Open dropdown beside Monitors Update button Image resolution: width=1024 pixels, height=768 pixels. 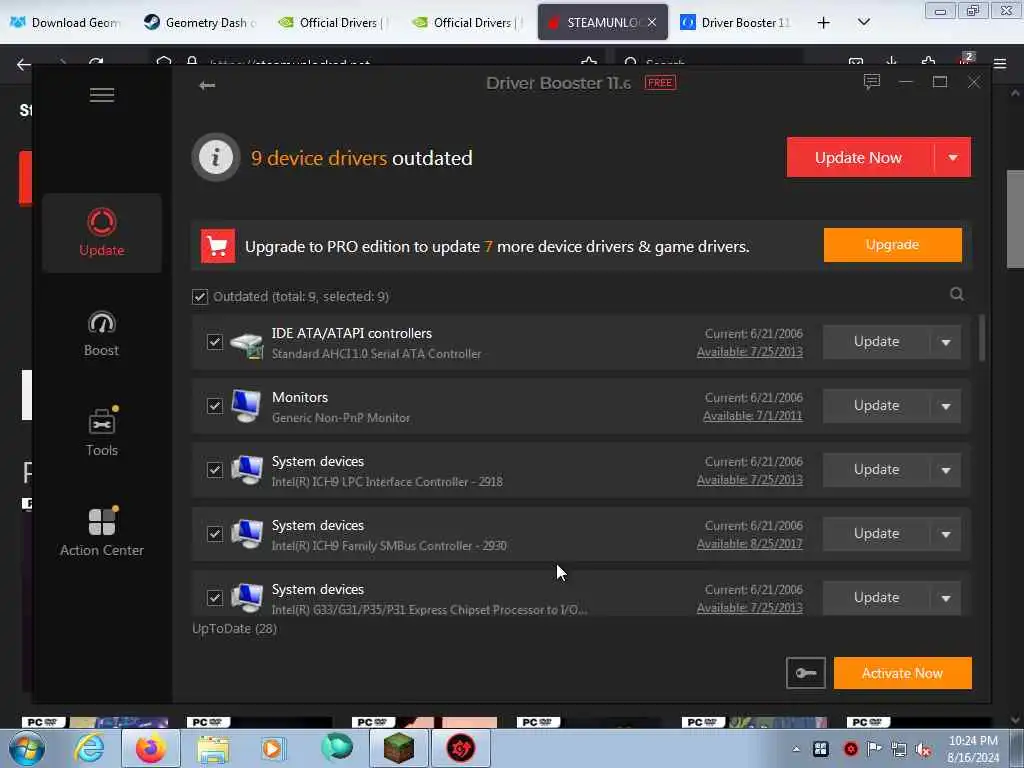[946, 406]
